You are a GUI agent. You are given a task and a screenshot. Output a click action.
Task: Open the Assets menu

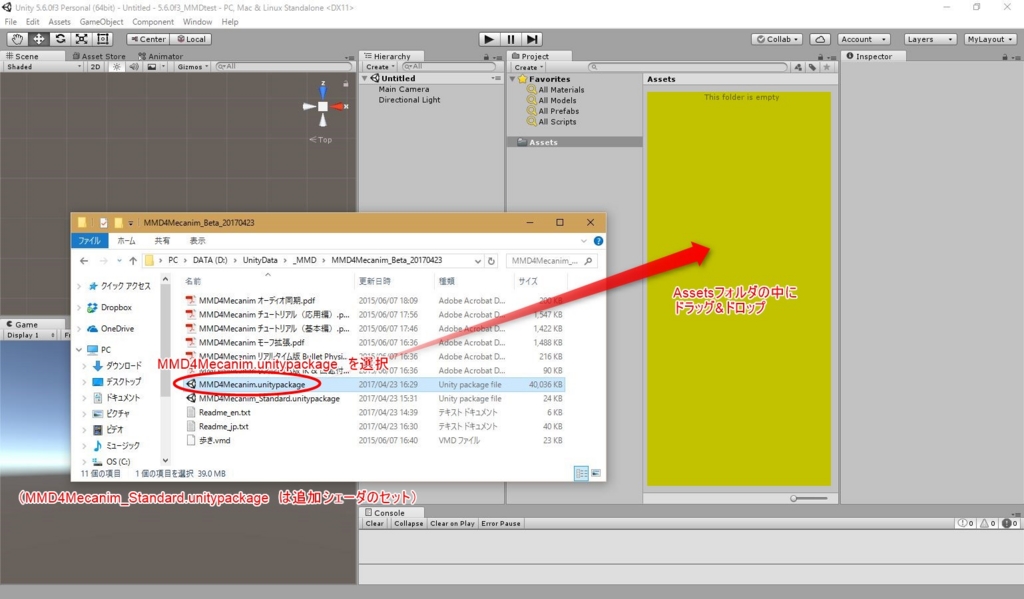59,22
